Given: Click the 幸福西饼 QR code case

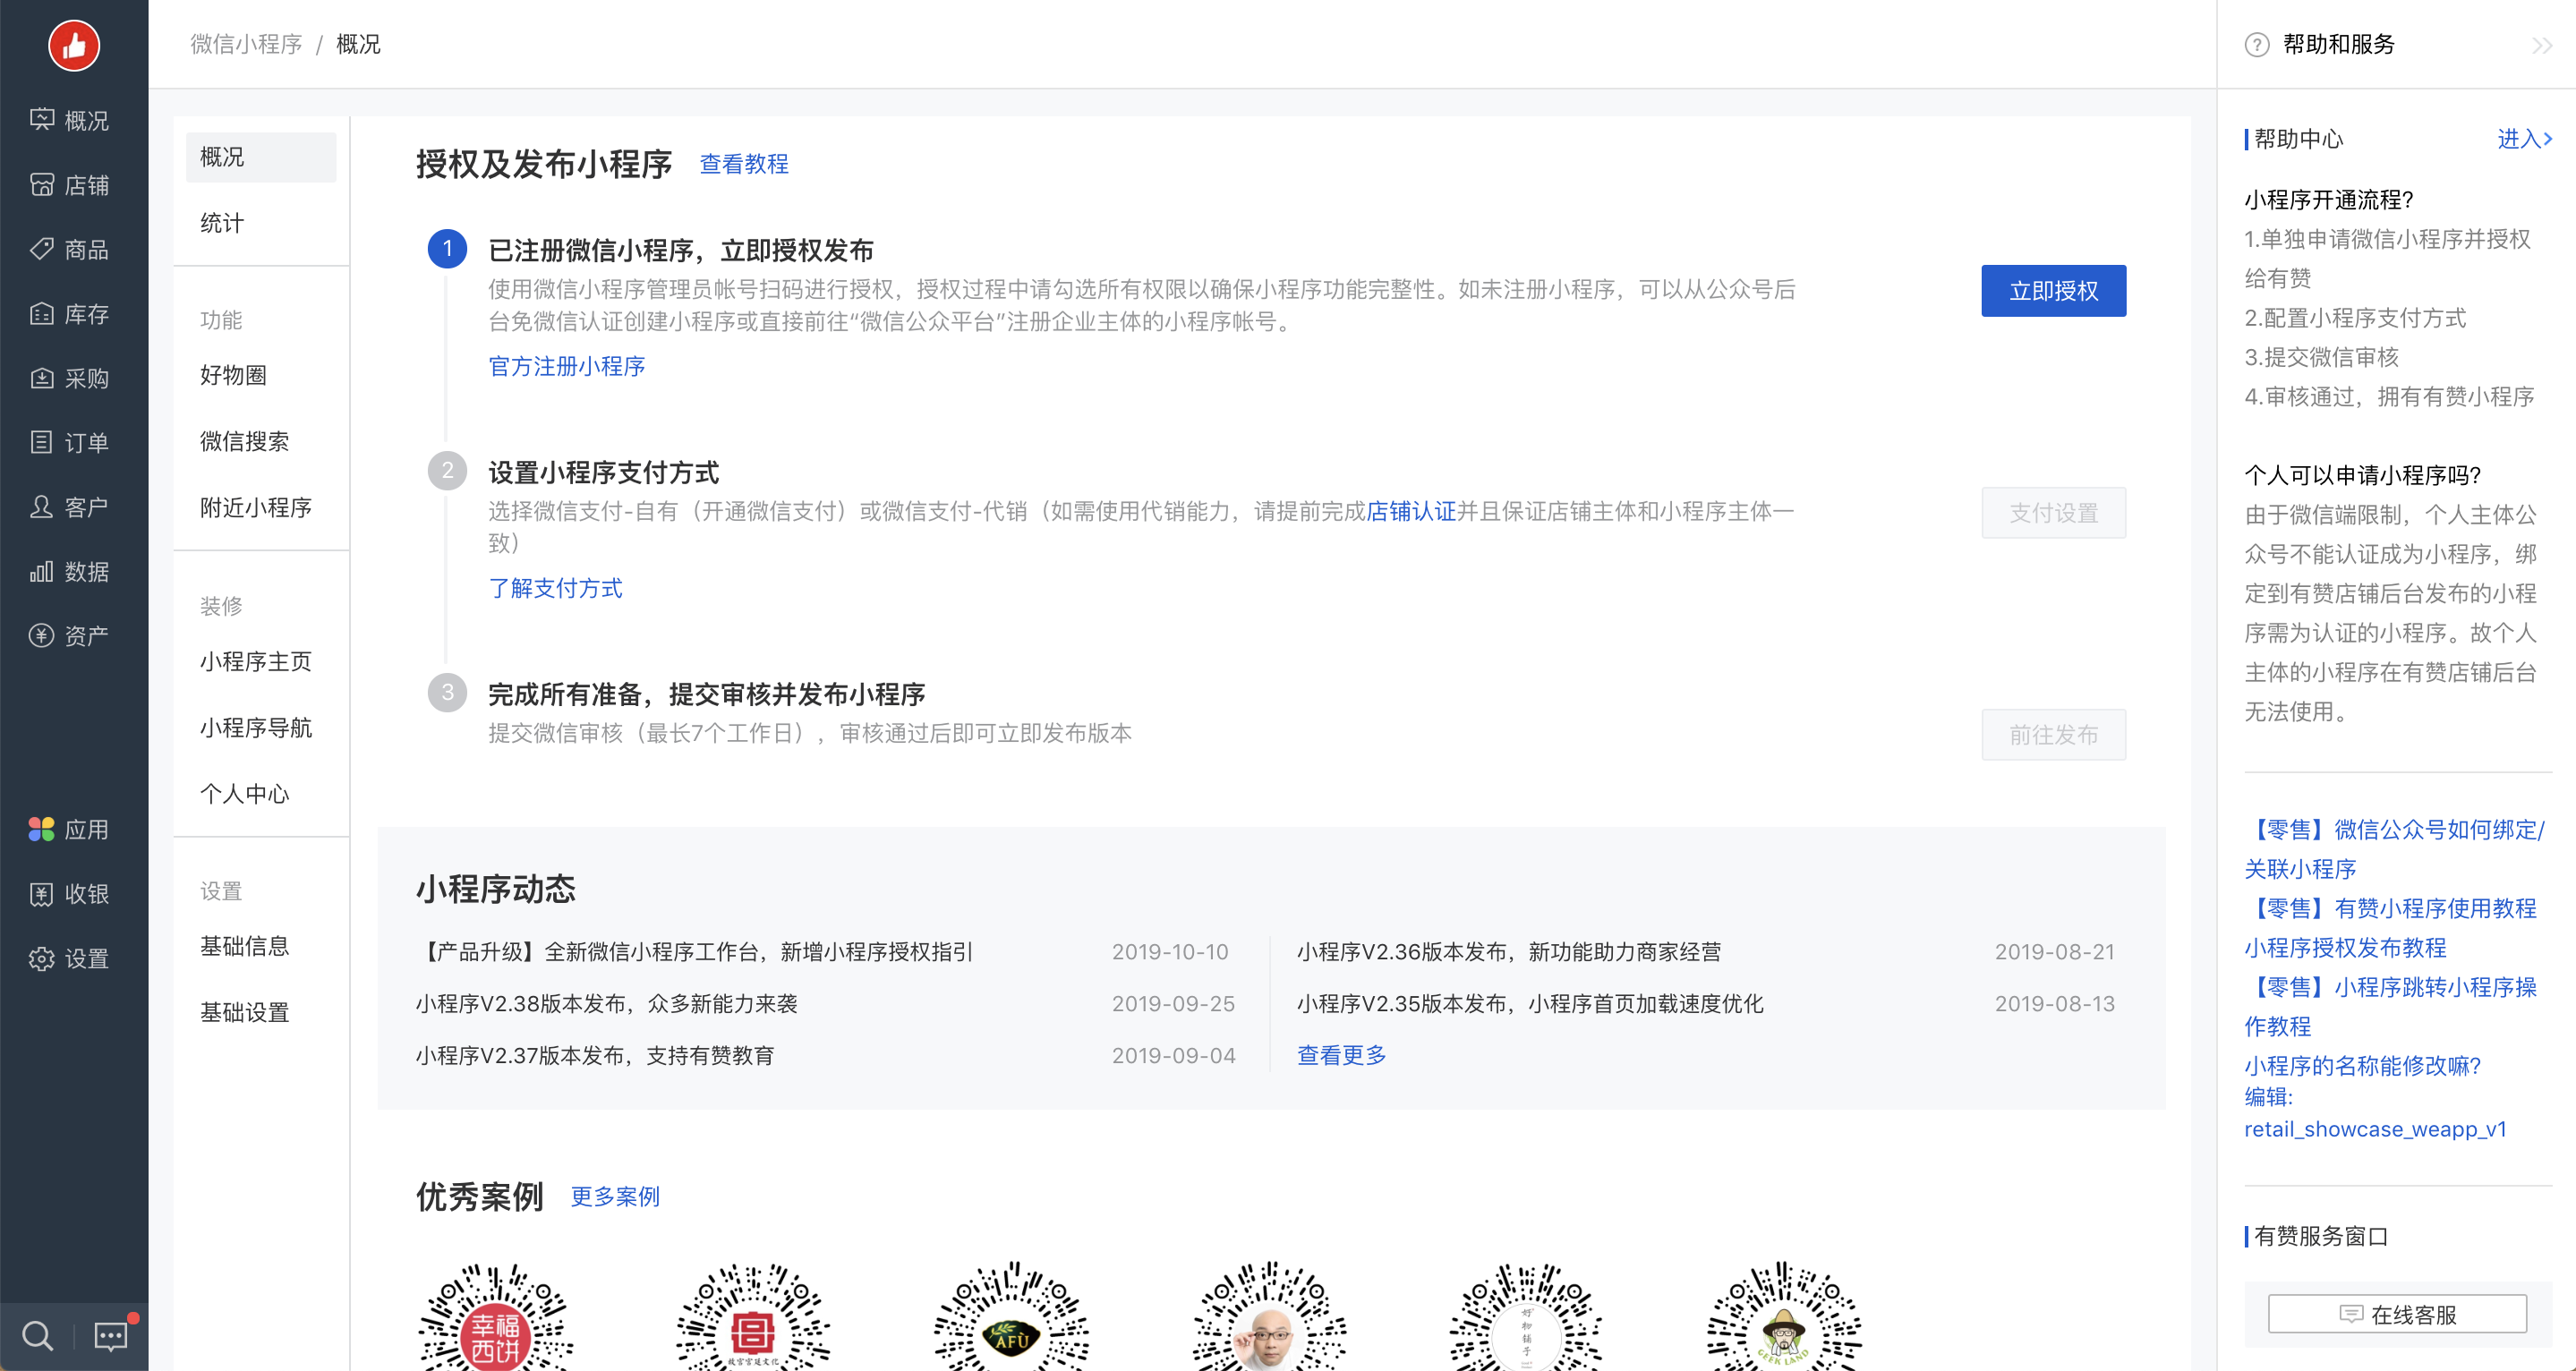Looking at the screenshot, I should pos(495,1318).
